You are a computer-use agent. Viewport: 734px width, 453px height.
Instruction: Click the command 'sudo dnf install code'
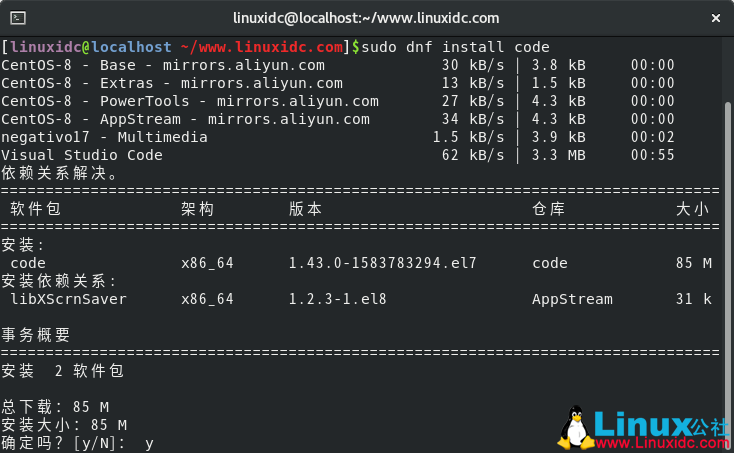click(455, 47)
